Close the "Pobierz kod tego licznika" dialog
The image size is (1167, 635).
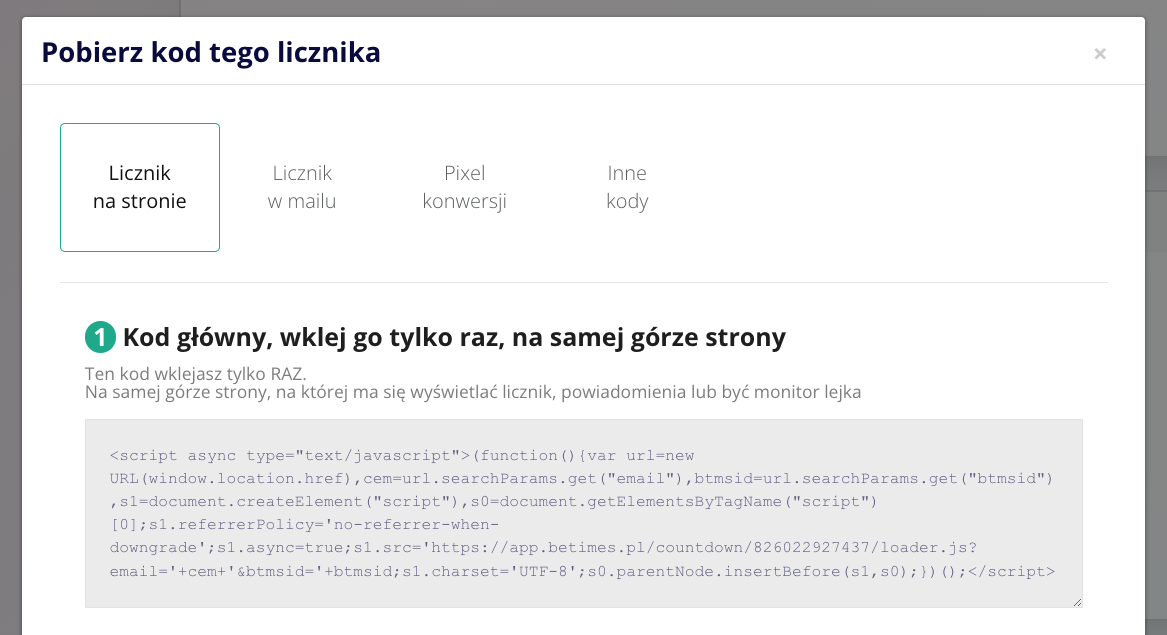pyautogui.click(x=1100, y=54)
